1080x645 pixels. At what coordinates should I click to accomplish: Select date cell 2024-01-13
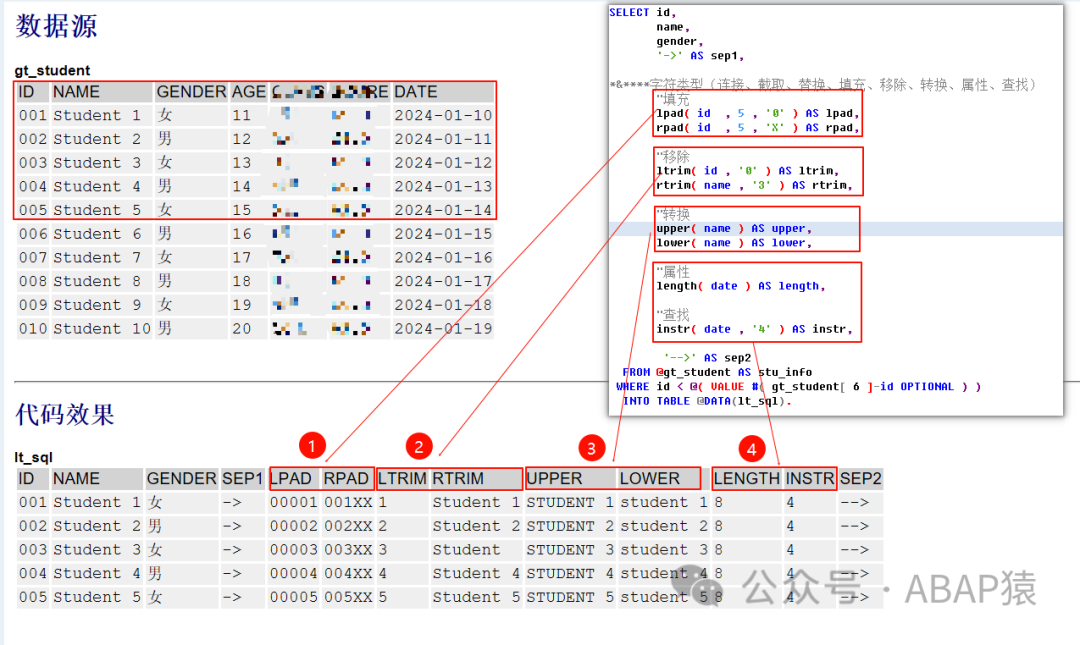coord(443,186)
